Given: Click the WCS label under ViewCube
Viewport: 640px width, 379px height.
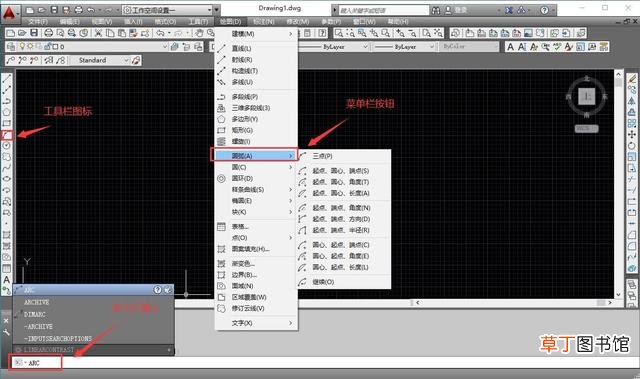Looking at the screenshot, I should tap(586, 129).
